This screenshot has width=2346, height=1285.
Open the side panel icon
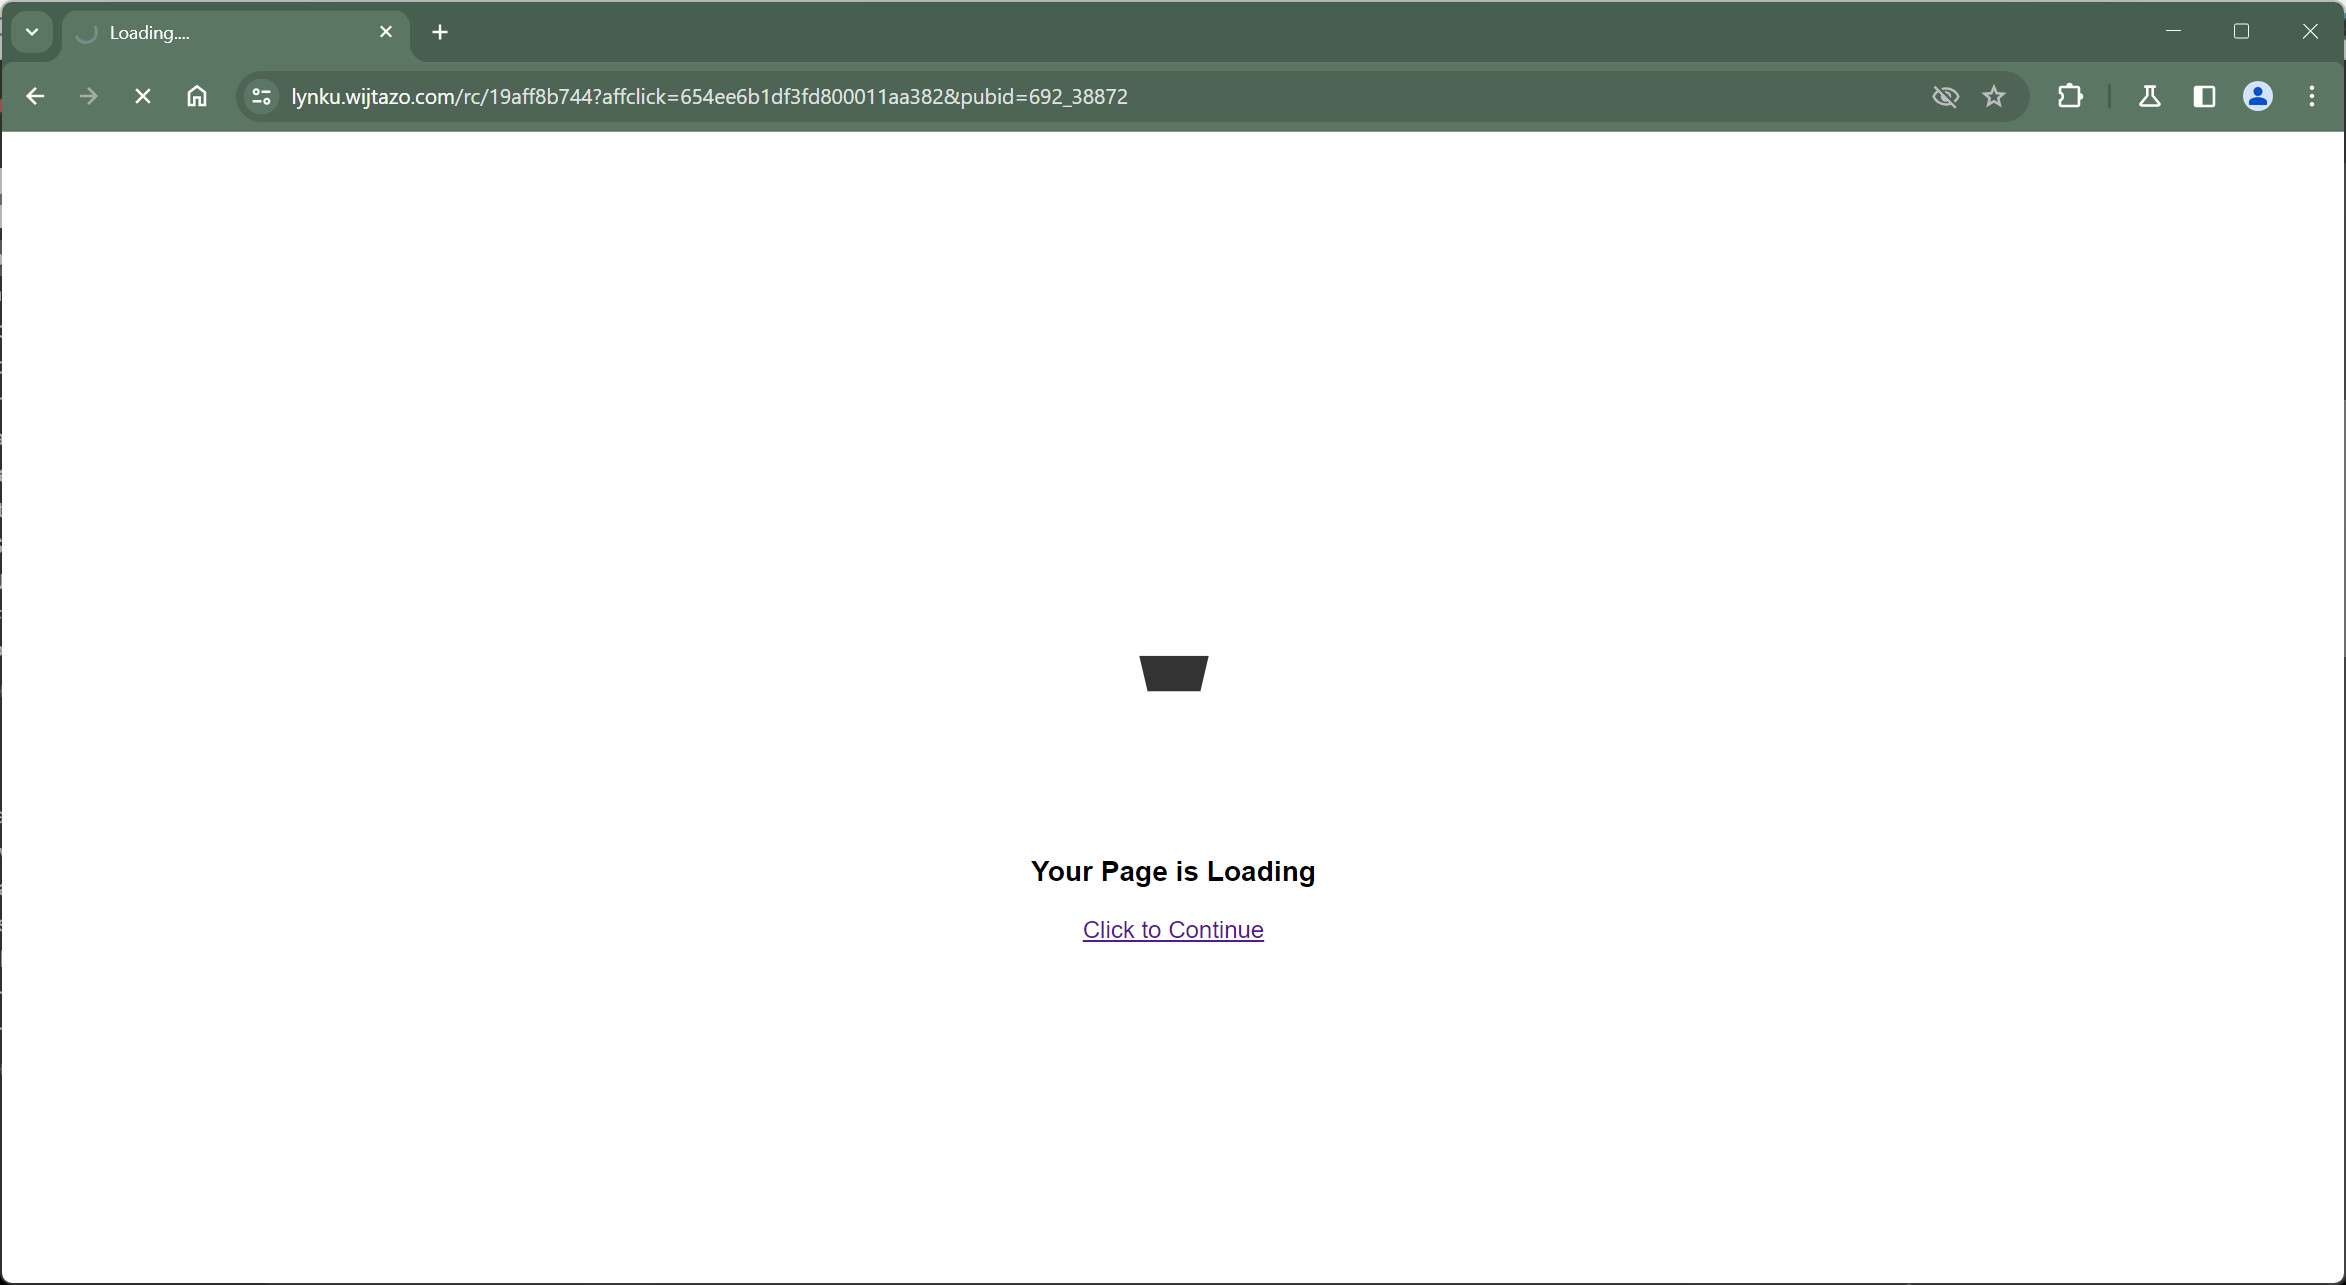pos(2204,96)
